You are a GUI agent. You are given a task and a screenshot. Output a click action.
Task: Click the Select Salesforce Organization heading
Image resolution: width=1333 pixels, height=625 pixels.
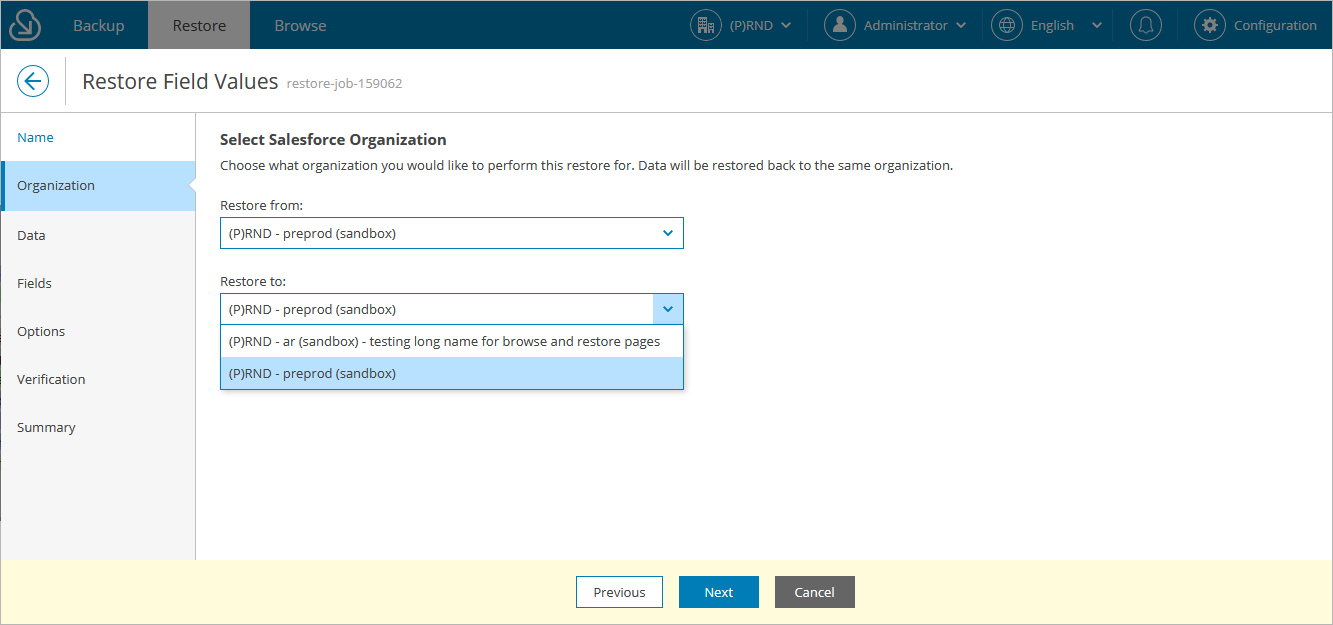coord(333,139)
